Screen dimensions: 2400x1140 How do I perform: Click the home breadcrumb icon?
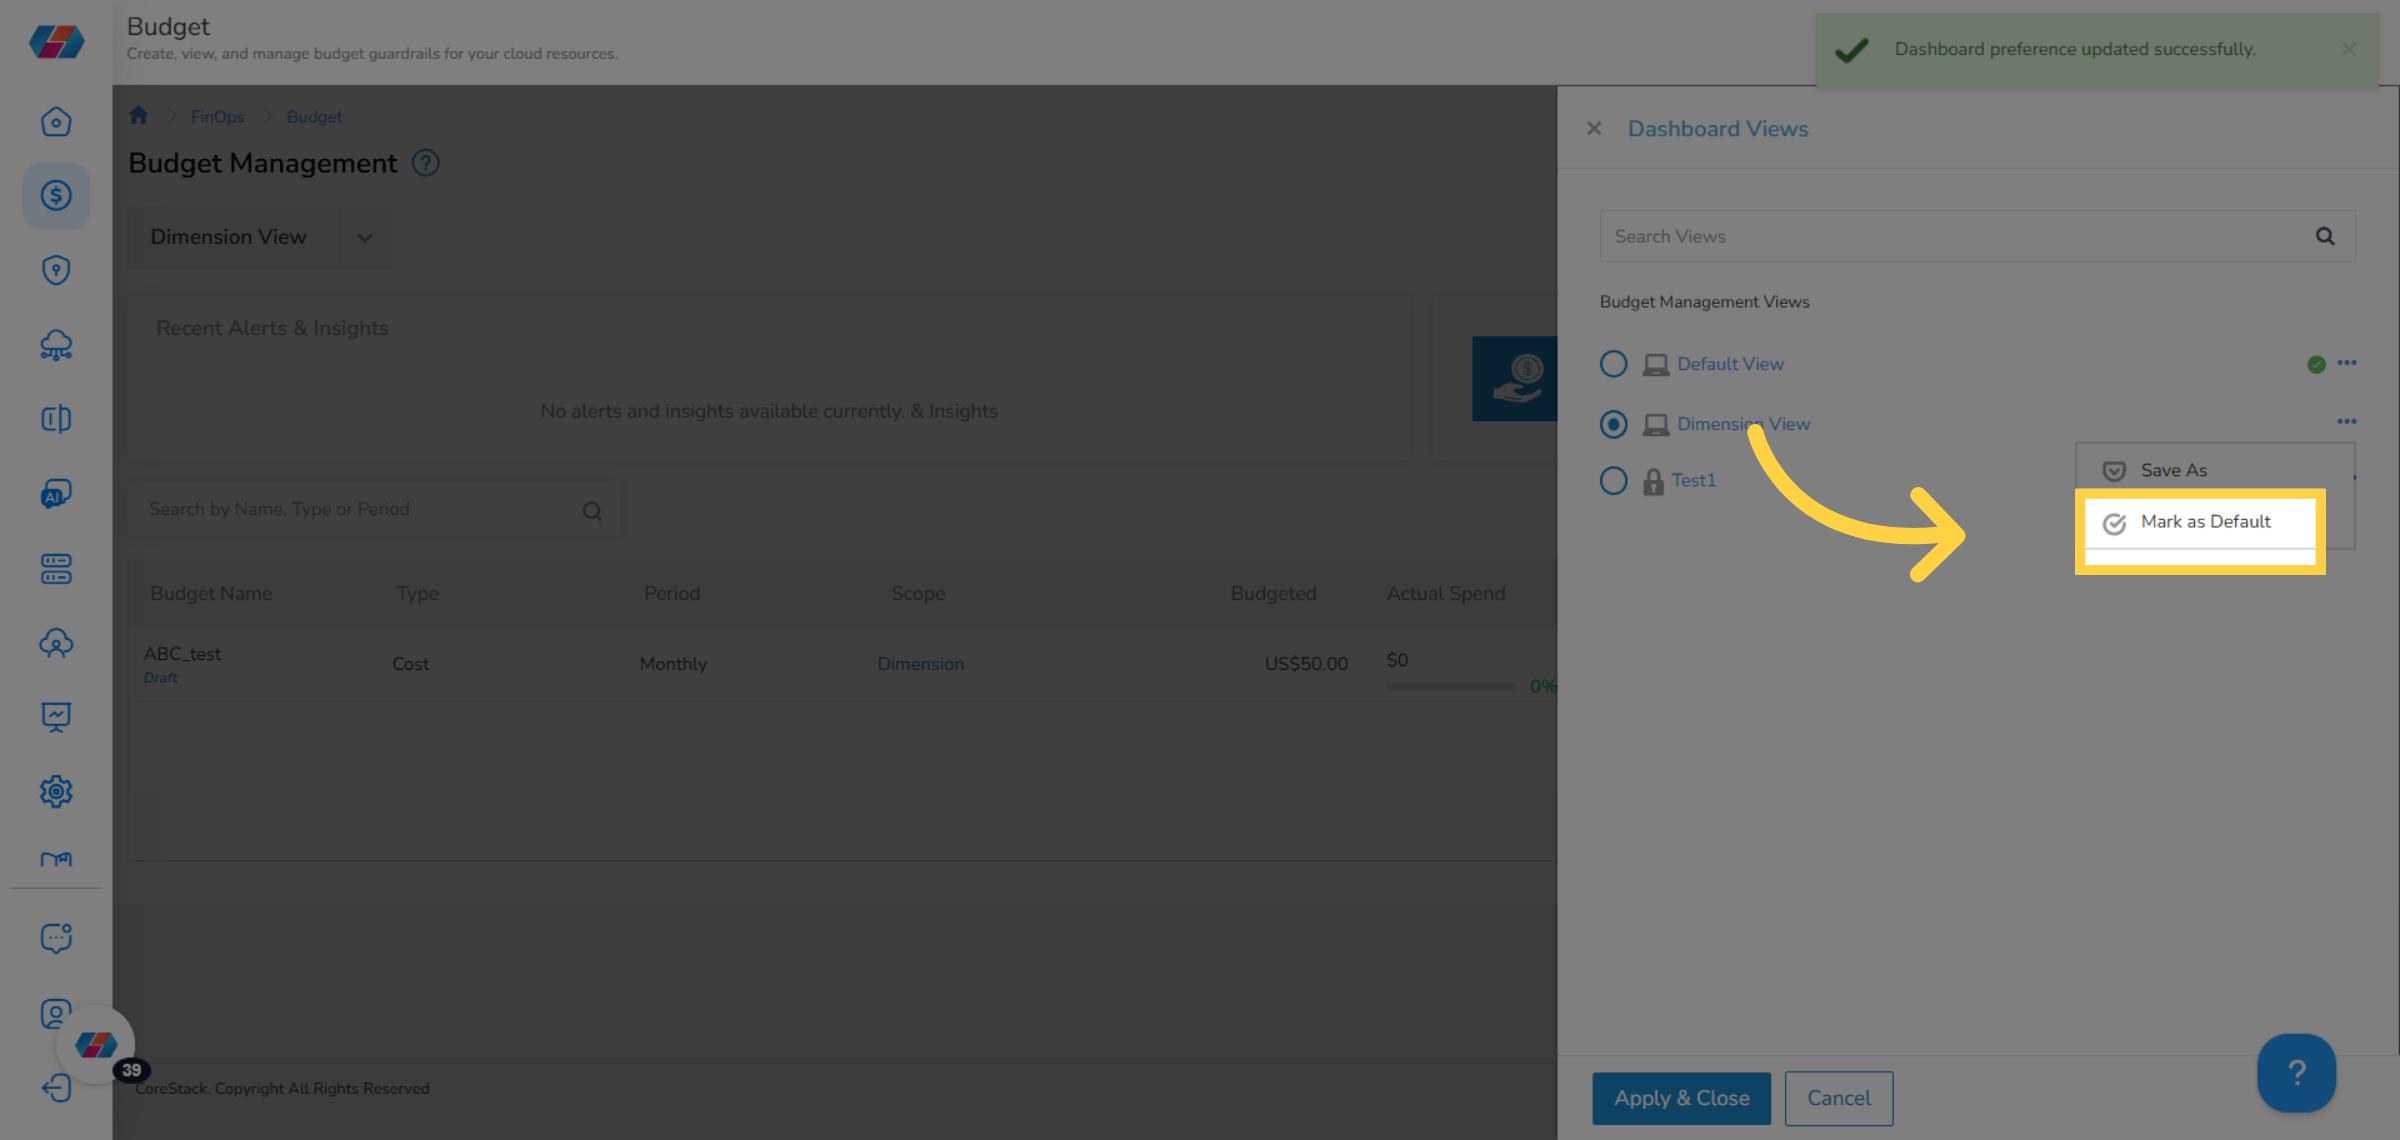coord(138,116)
